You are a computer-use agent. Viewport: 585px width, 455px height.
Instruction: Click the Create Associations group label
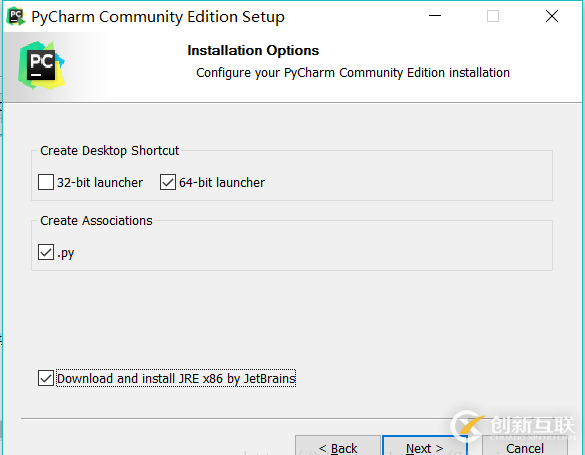[96, 220]
